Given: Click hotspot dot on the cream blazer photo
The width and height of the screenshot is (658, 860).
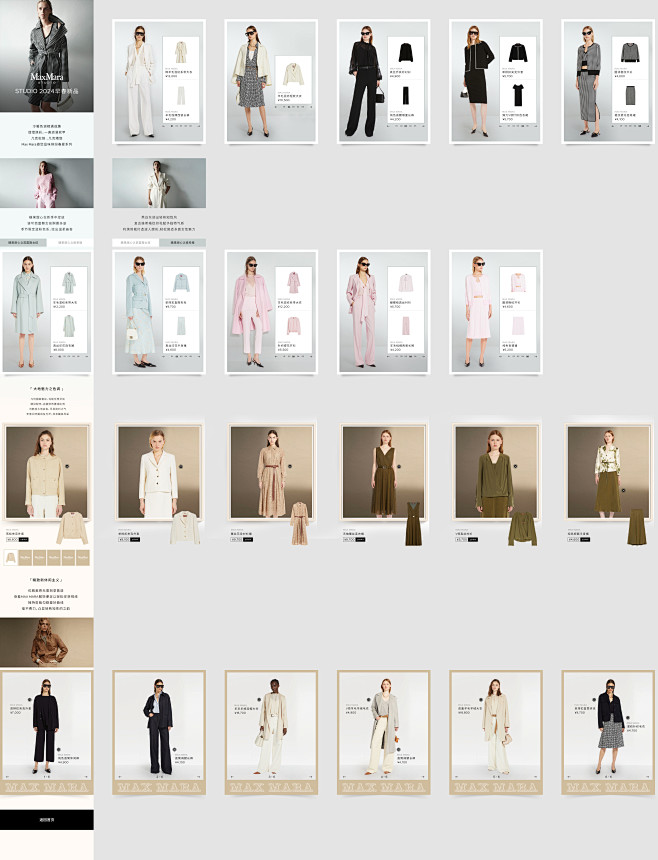Looking at the screenshot, I should click(x=180, y=466).
